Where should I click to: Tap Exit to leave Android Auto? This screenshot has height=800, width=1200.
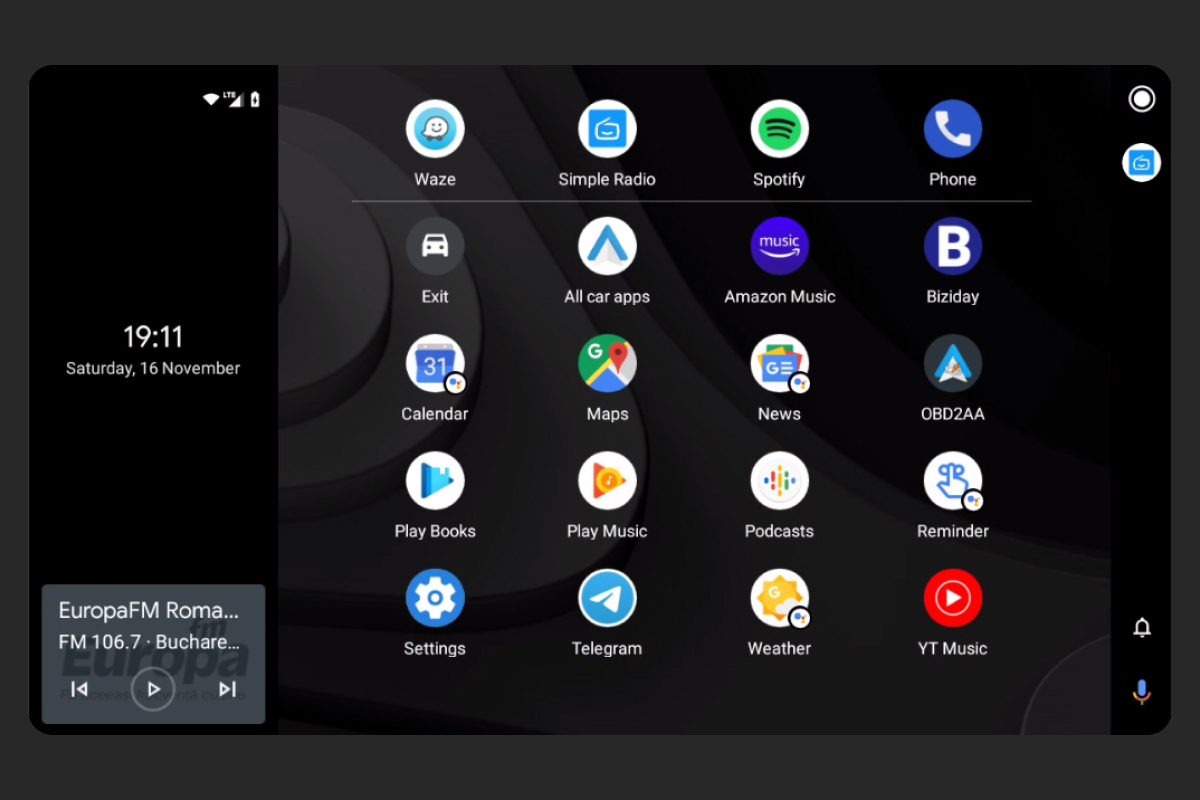click(434, 245)
